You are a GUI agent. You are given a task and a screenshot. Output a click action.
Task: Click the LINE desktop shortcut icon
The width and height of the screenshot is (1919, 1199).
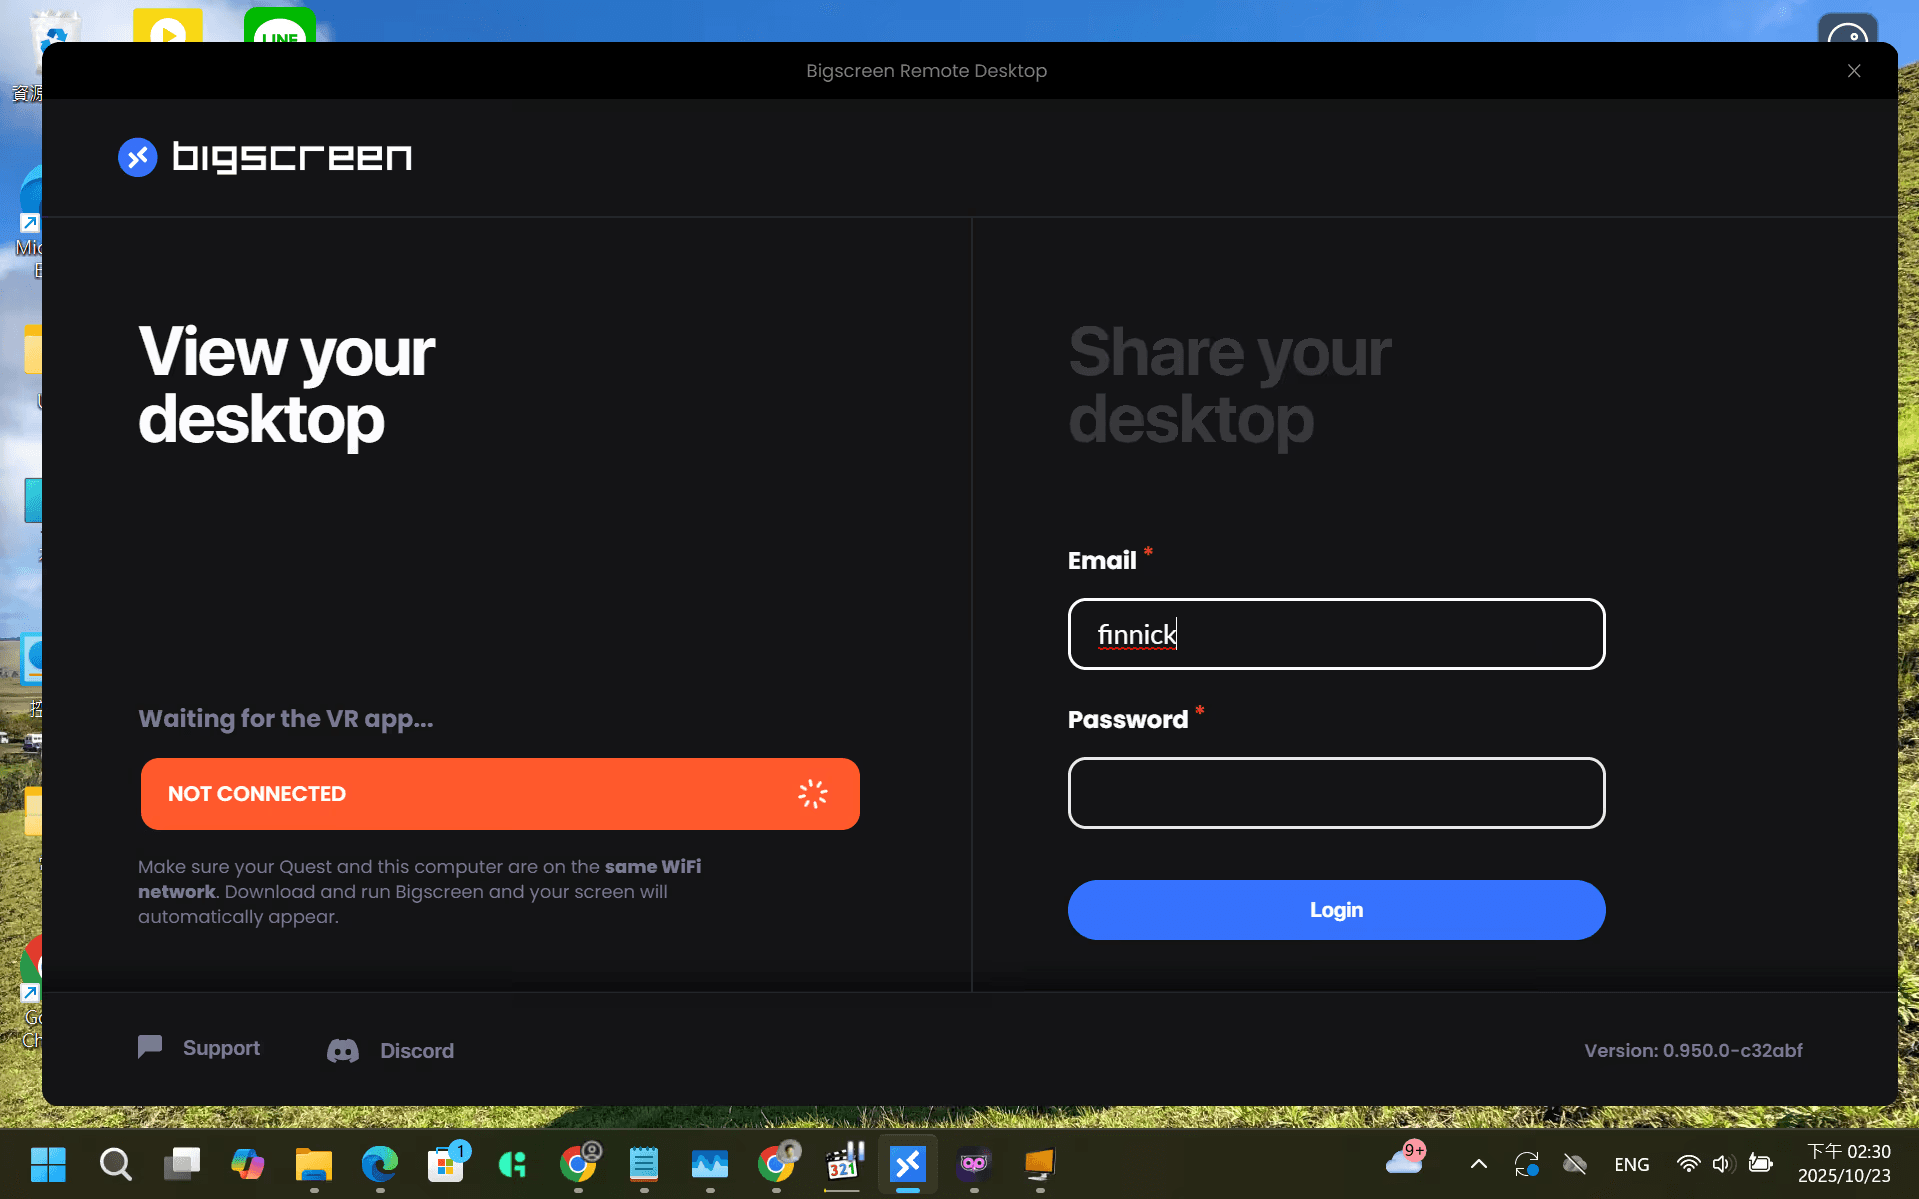pyautogui.click(x=280, y=26)
